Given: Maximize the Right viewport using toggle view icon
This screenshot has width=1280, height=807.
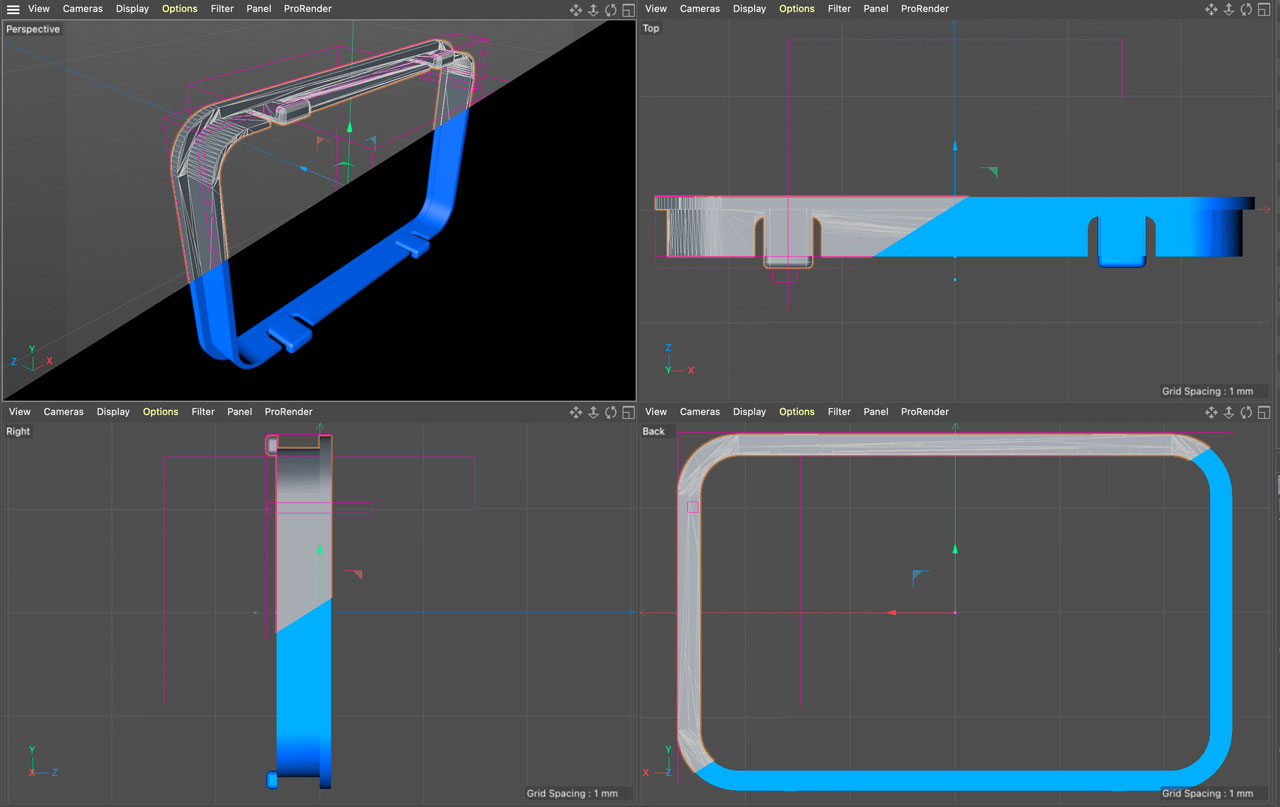Looking at the screenshot, I should pyautogui.click(x=627, y=412).
